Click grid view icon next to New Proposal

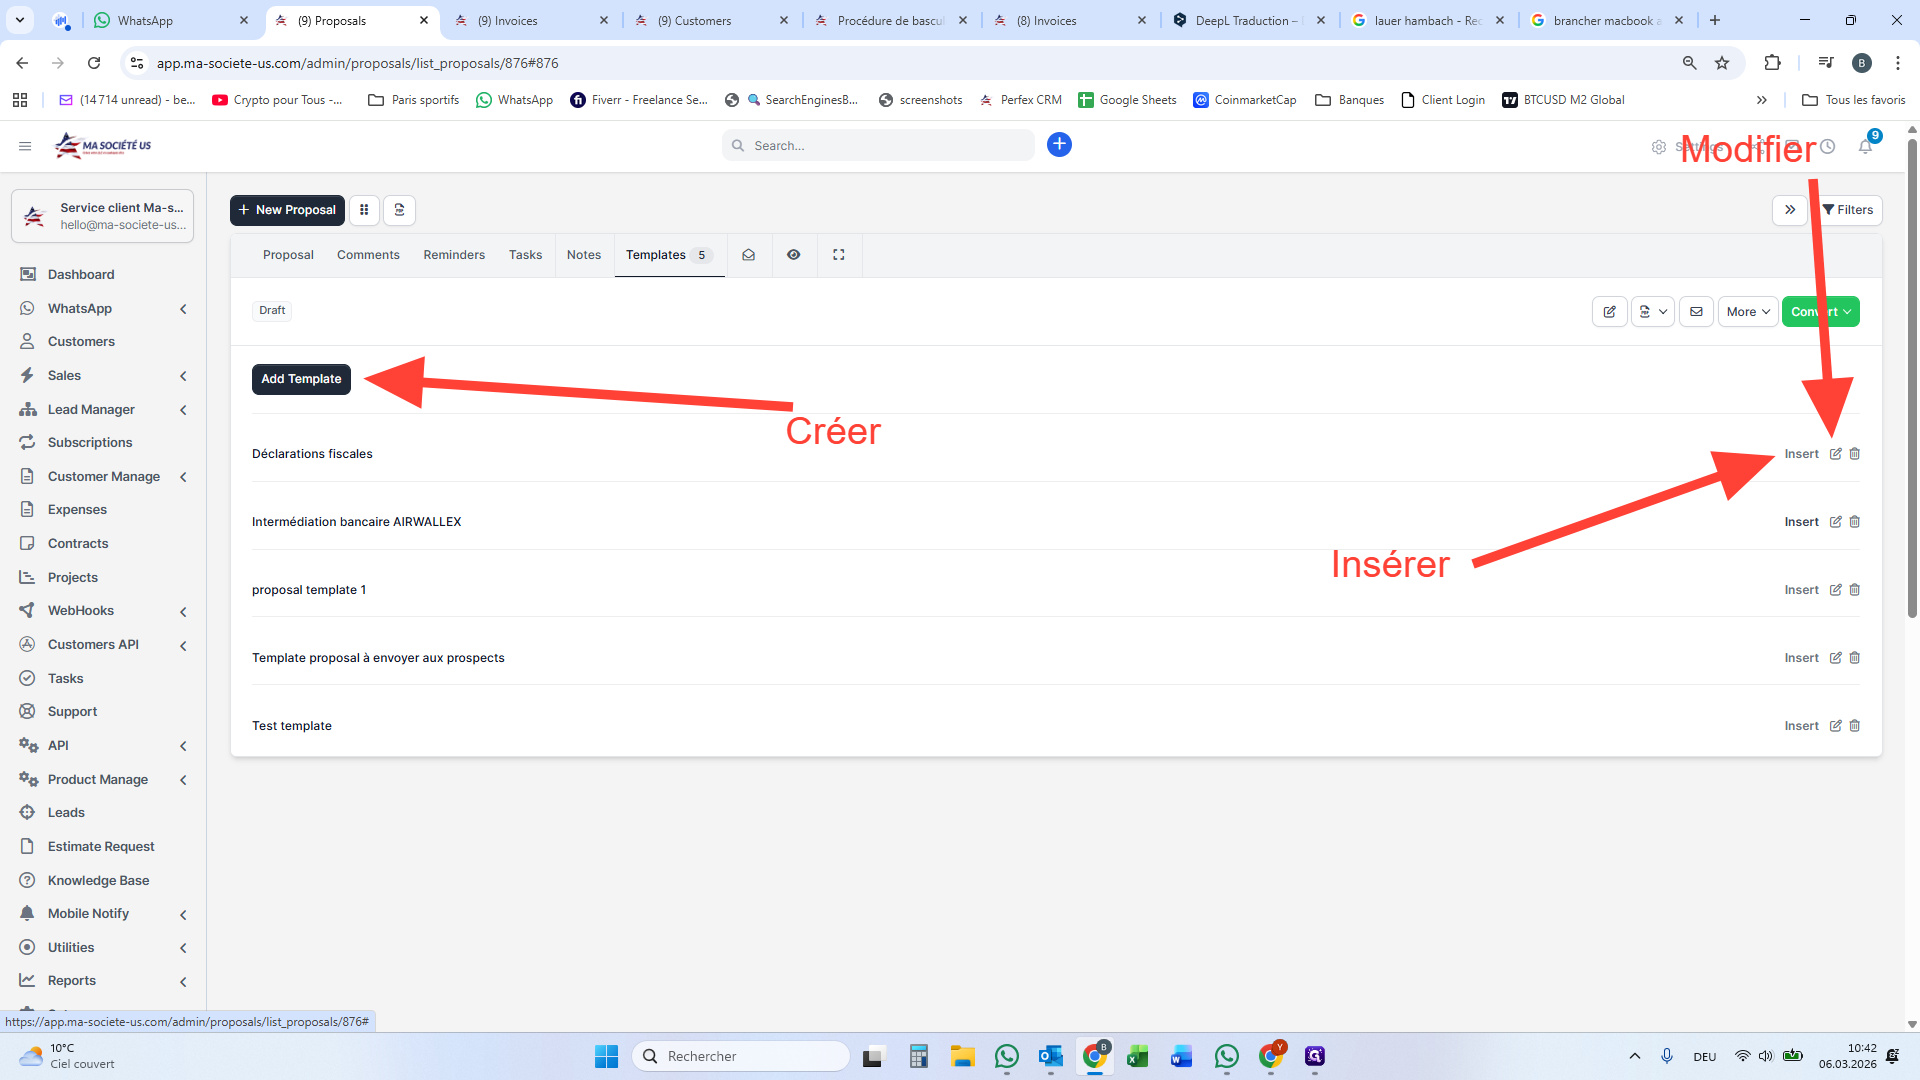coord(364,210)
